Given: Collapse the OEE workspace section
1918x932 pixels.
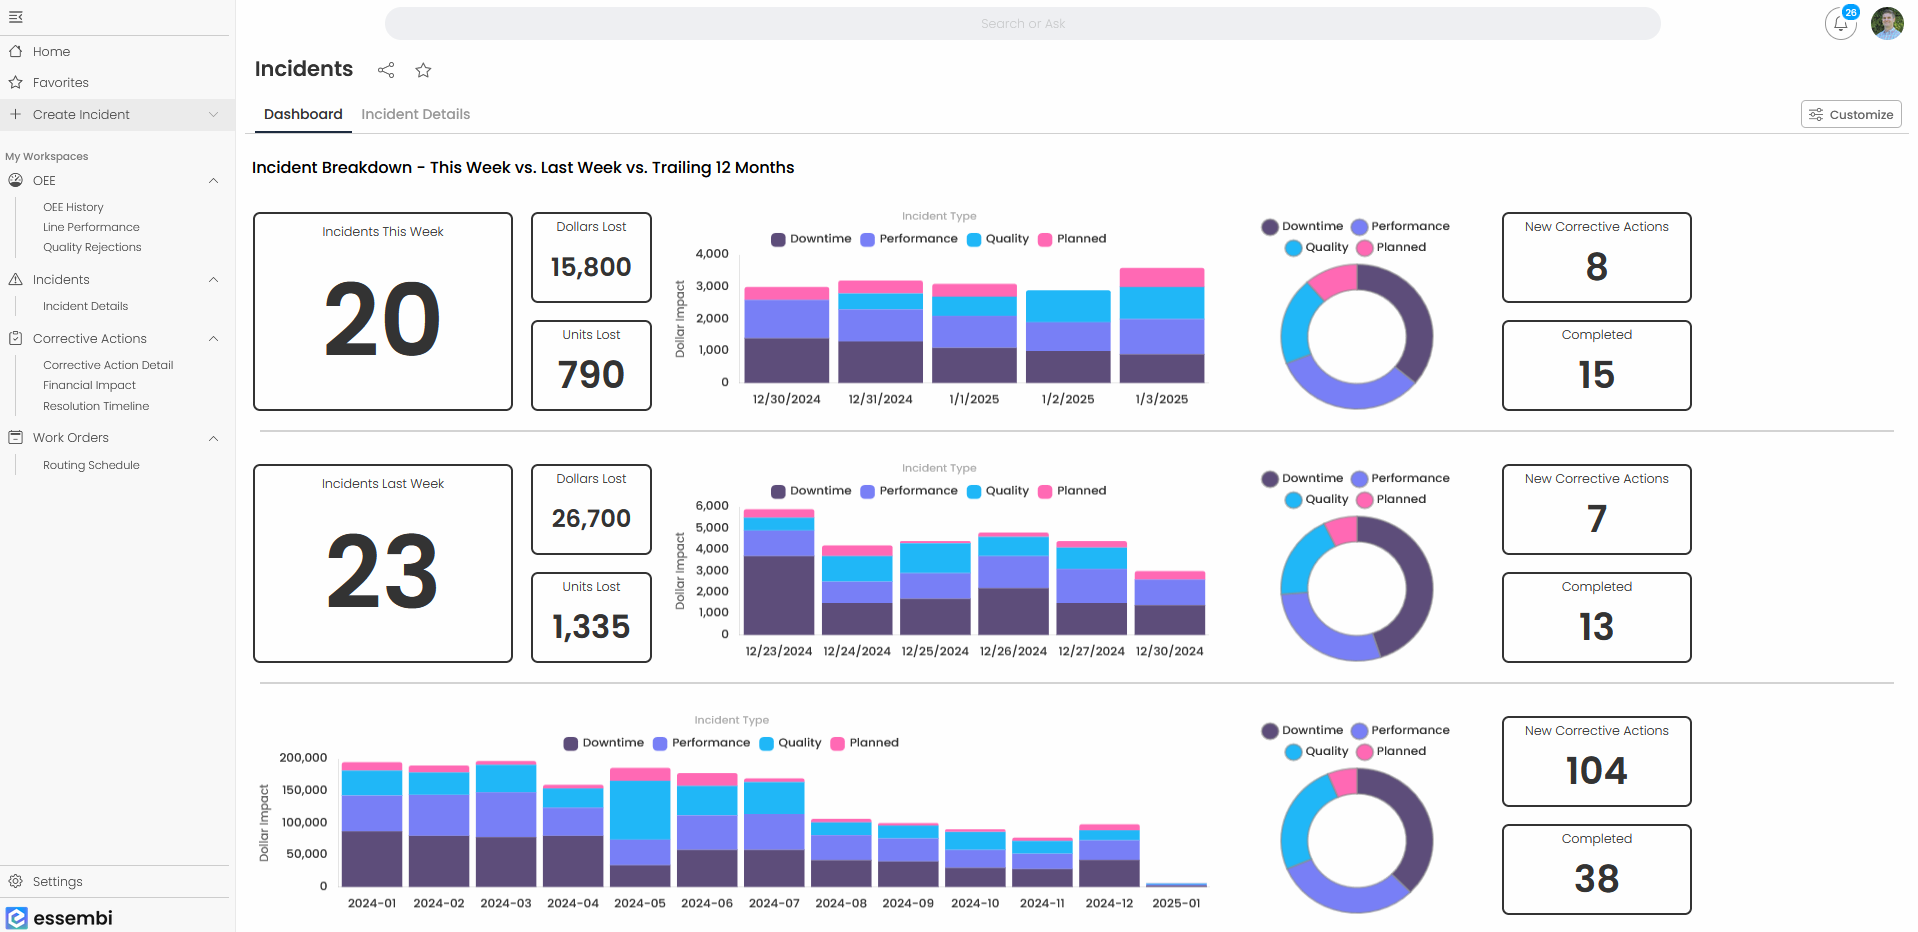Looking at the screenshot, I should (213, 181).
